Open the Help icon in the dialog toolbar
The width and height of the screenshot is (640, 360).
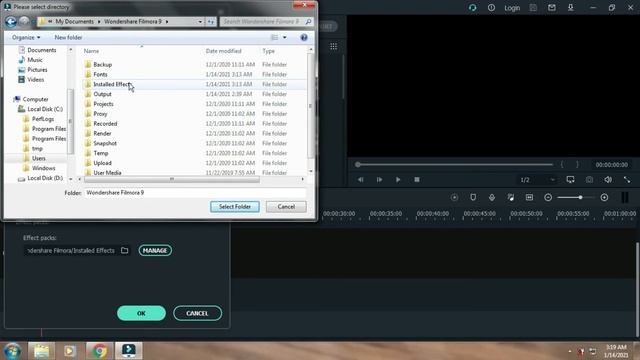(304, 37)
